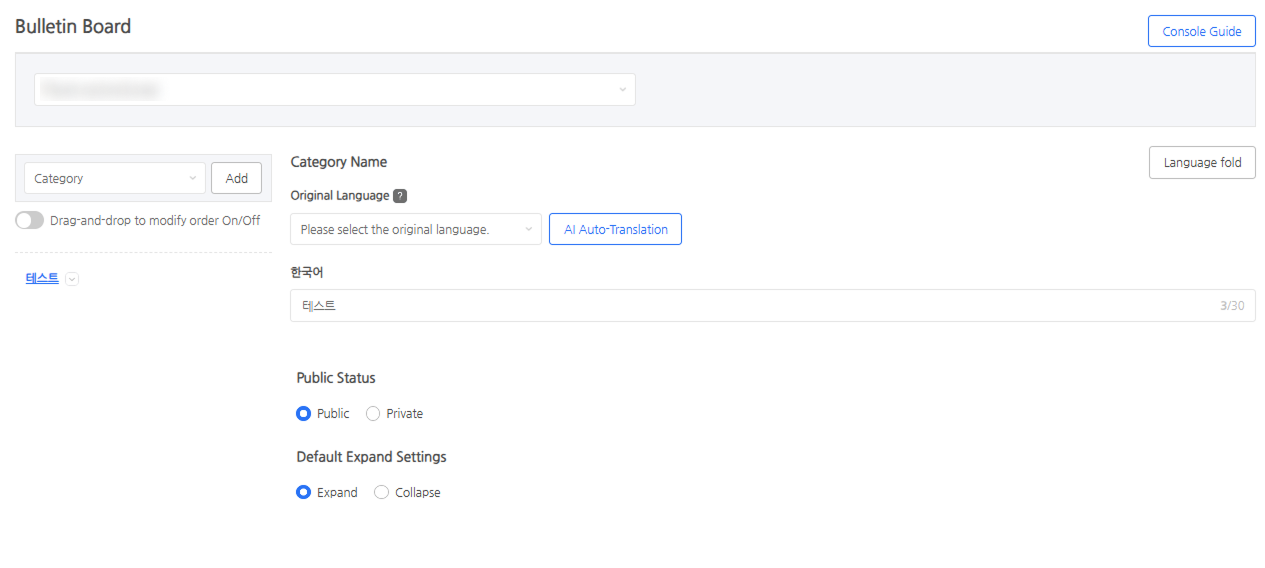The width and height of the screenshot is (1265, 568).
Task: Click the Add button
Action: (237, 178)
